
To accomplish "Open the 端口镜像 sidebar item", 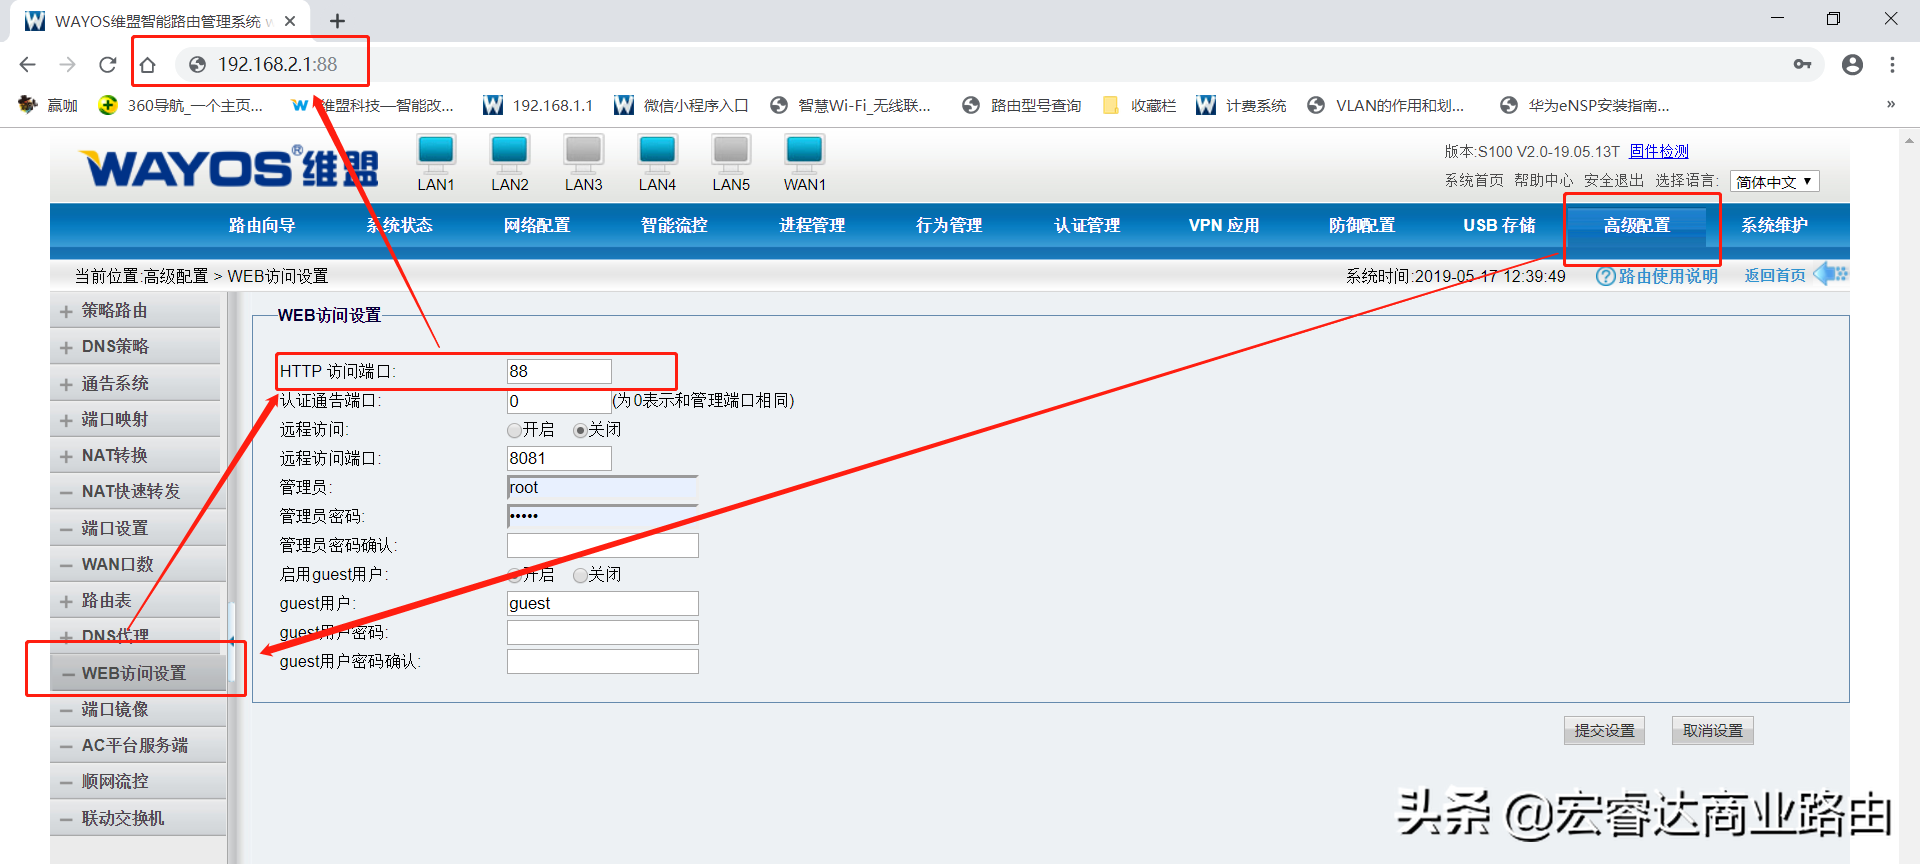I will 138,709.
